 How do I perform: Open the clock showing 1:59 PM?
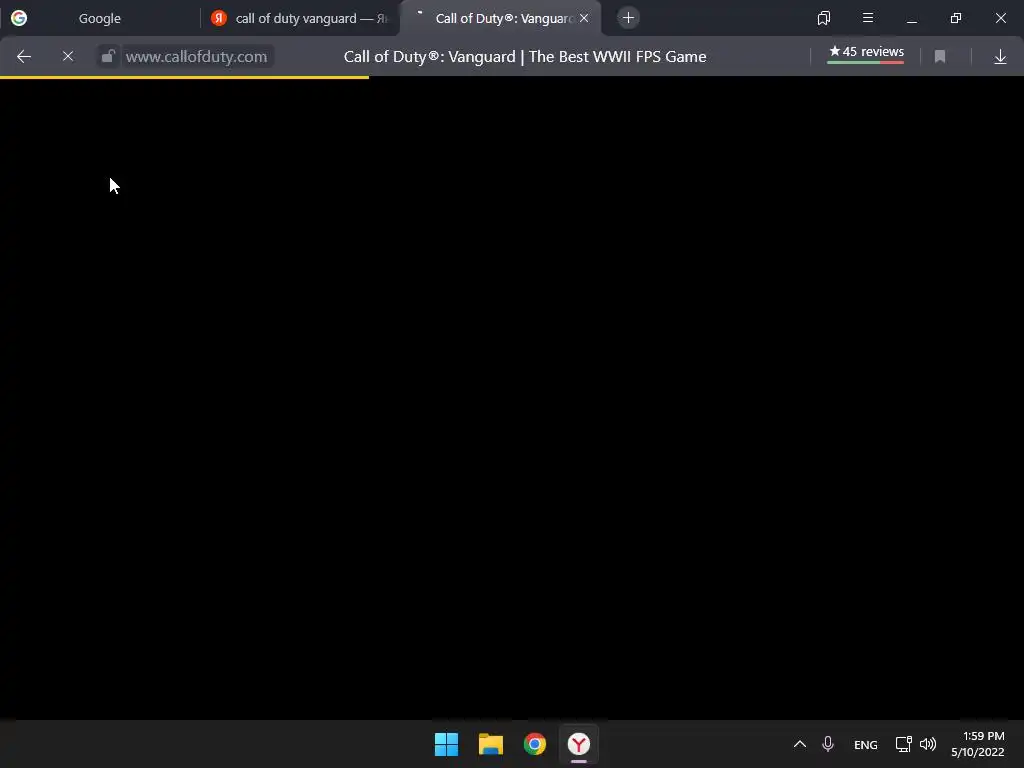point(978,744)
